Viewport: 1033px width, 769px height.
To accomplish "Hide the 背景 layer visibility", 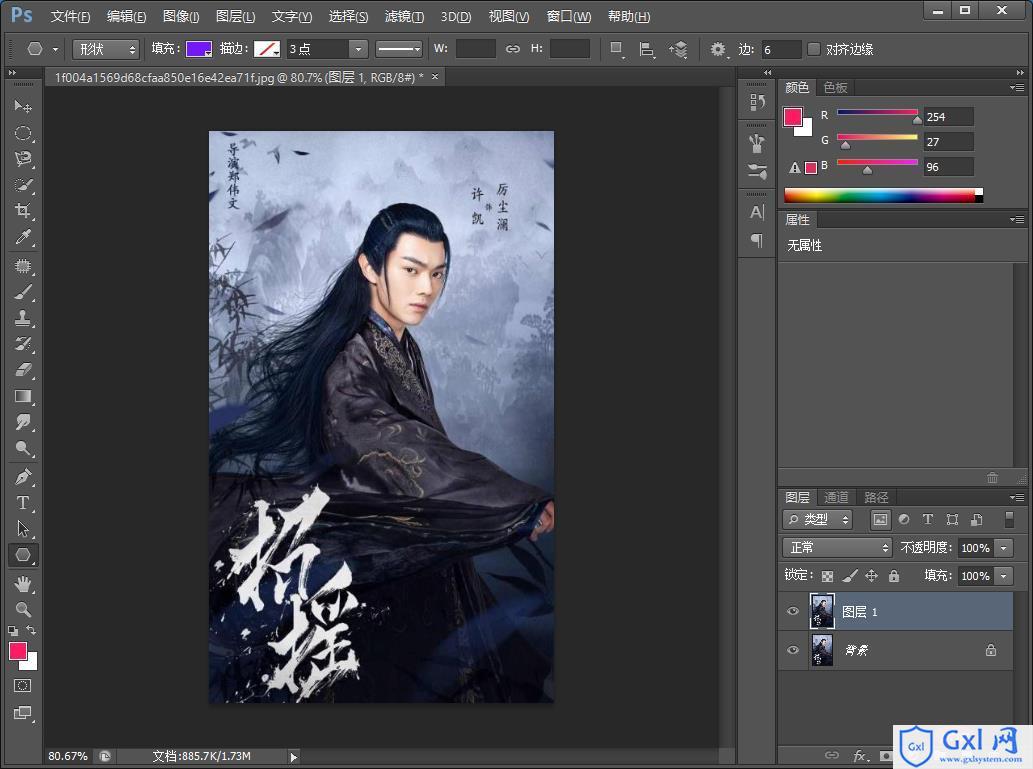I will point(793,650).
